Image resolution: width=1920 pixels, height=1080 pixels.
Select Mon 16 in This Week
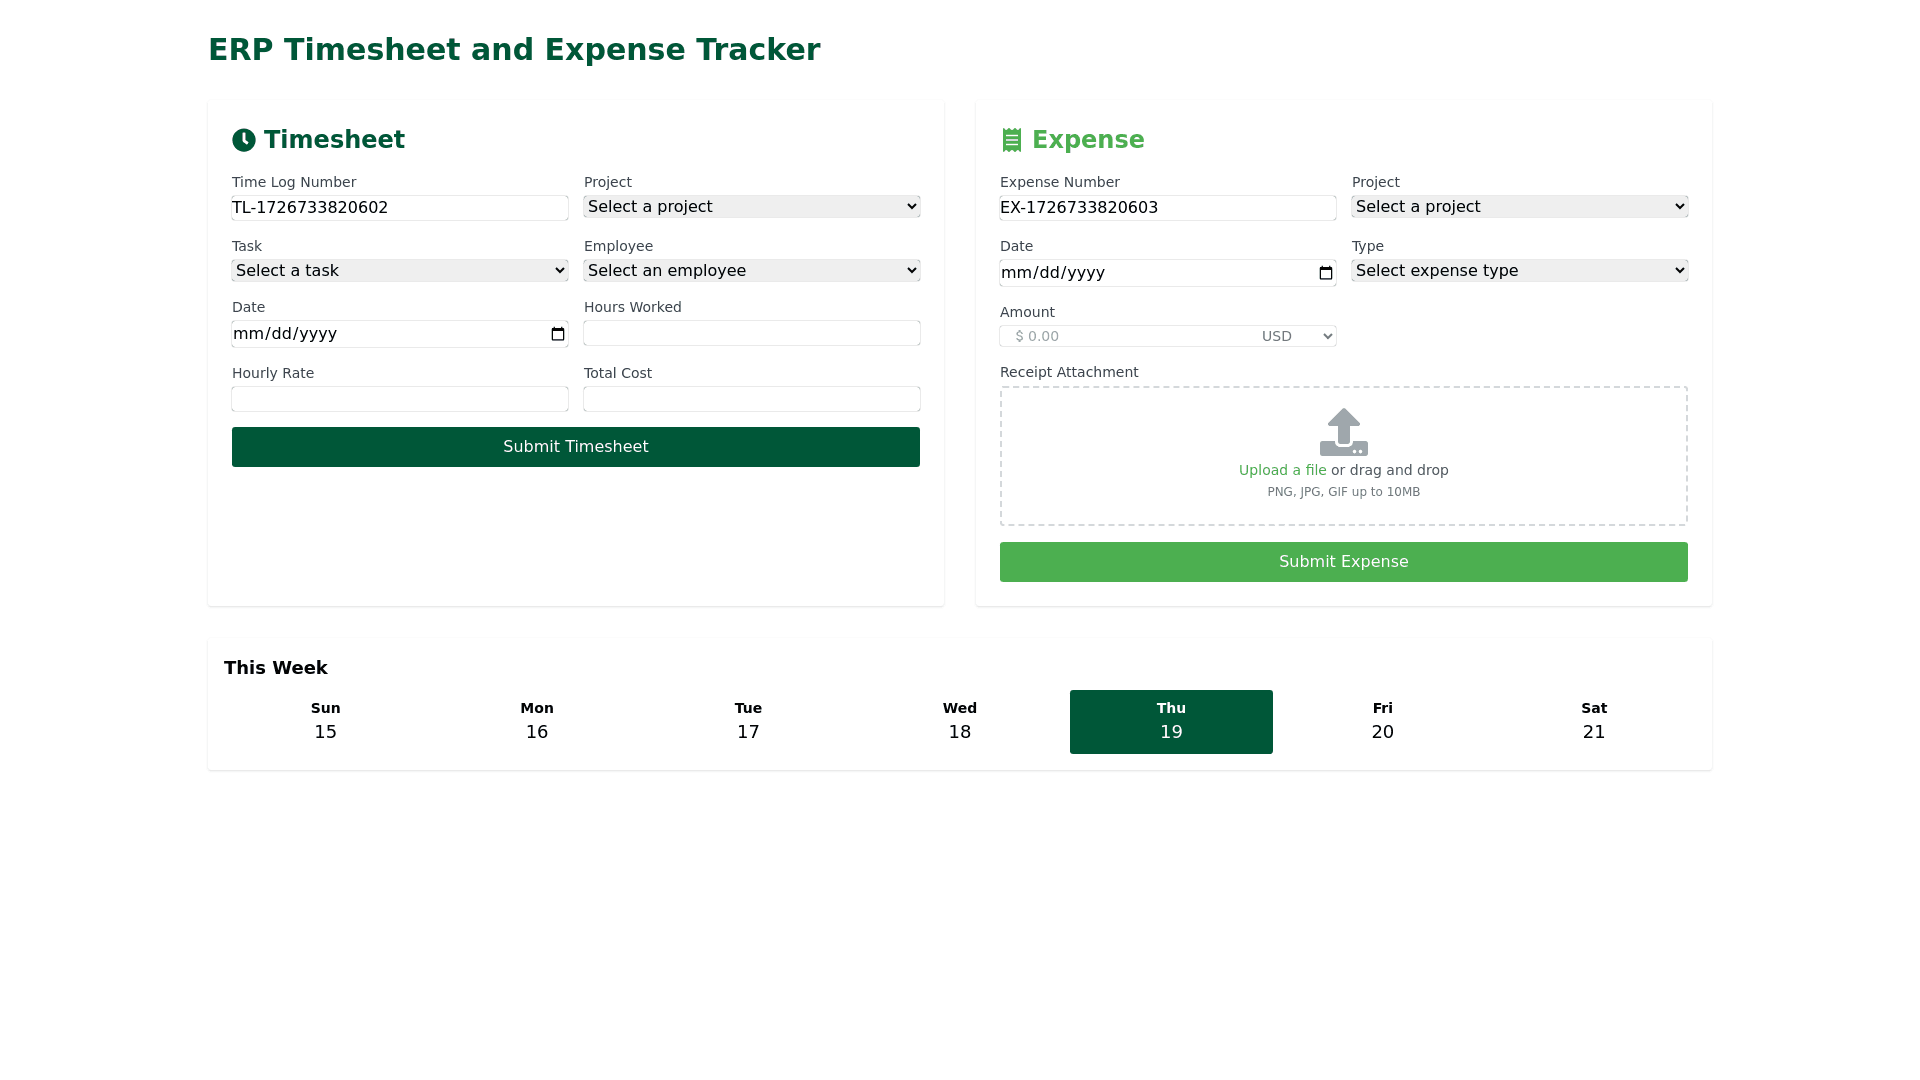(x=537, y=722)
